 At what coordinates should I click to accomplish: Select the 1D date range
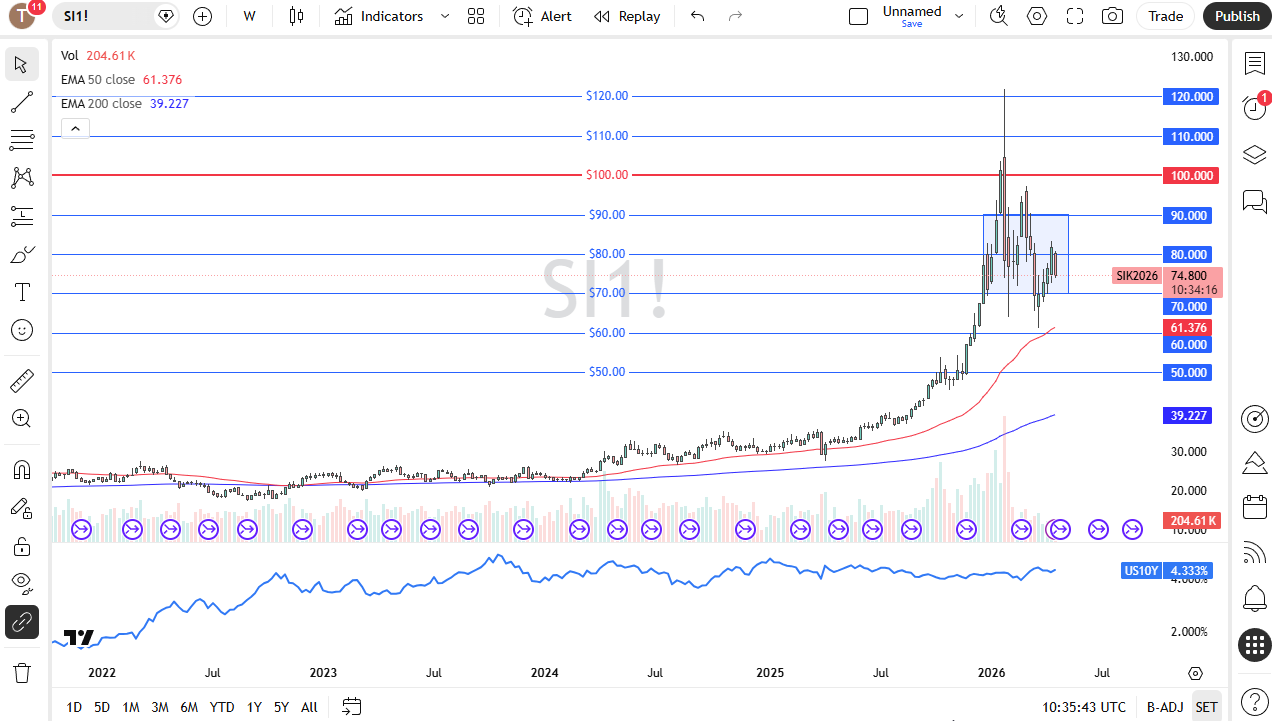74,707
